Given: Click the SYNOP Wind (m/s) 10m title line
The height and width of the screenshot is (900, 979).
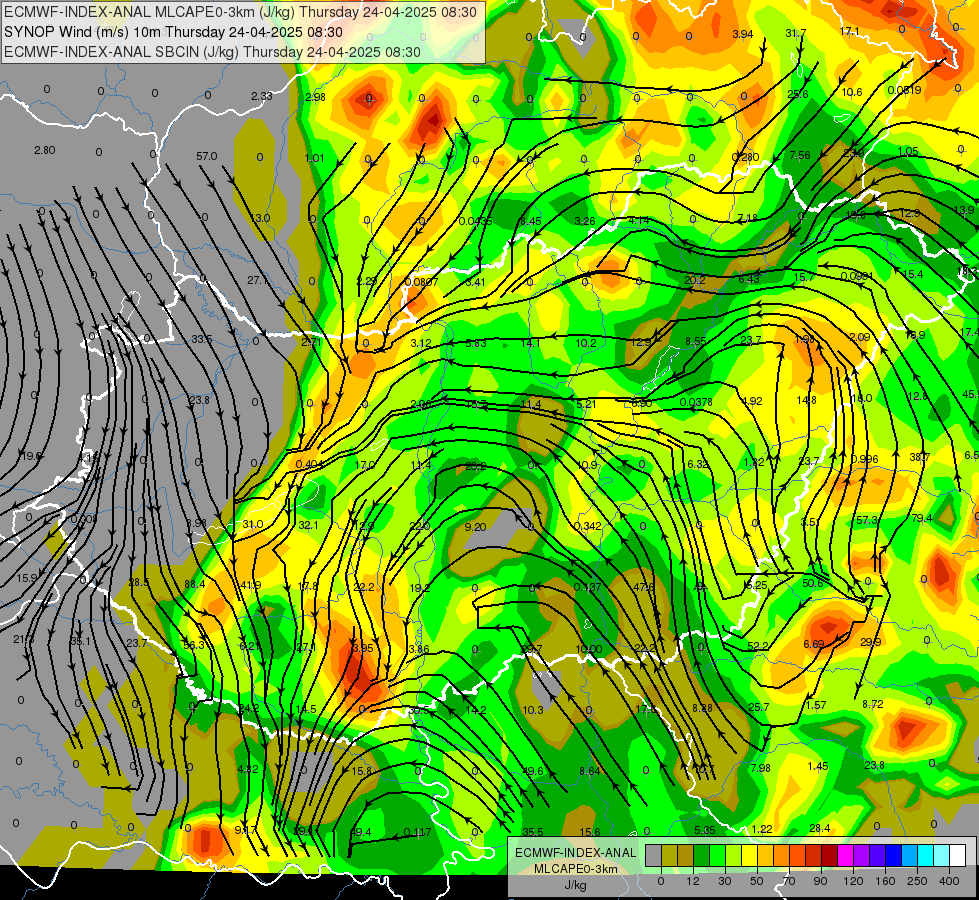Looking at the screenshot, I should [173, 32].
